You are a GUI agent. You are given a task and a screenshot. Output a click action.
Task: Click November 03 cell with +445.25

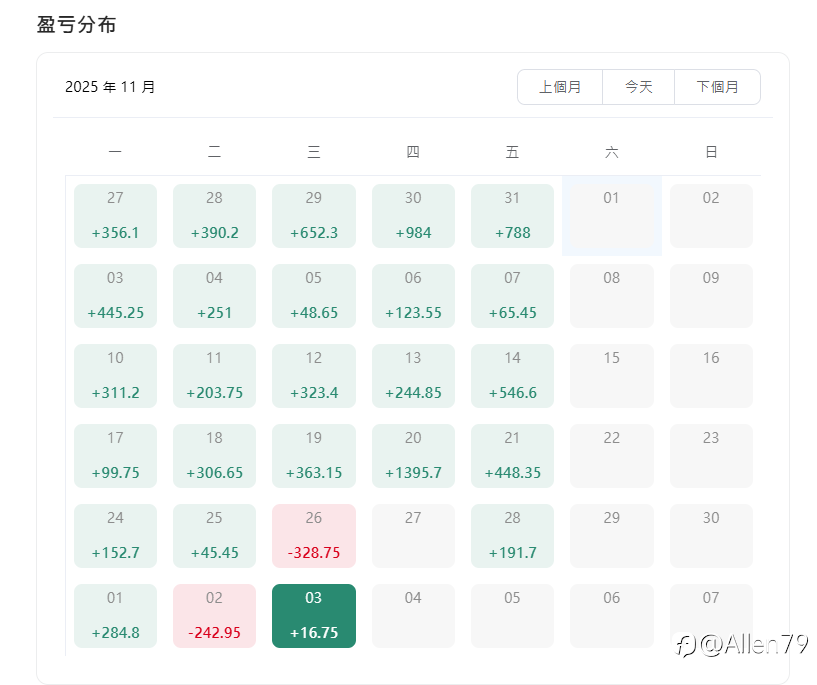(115, 296)
